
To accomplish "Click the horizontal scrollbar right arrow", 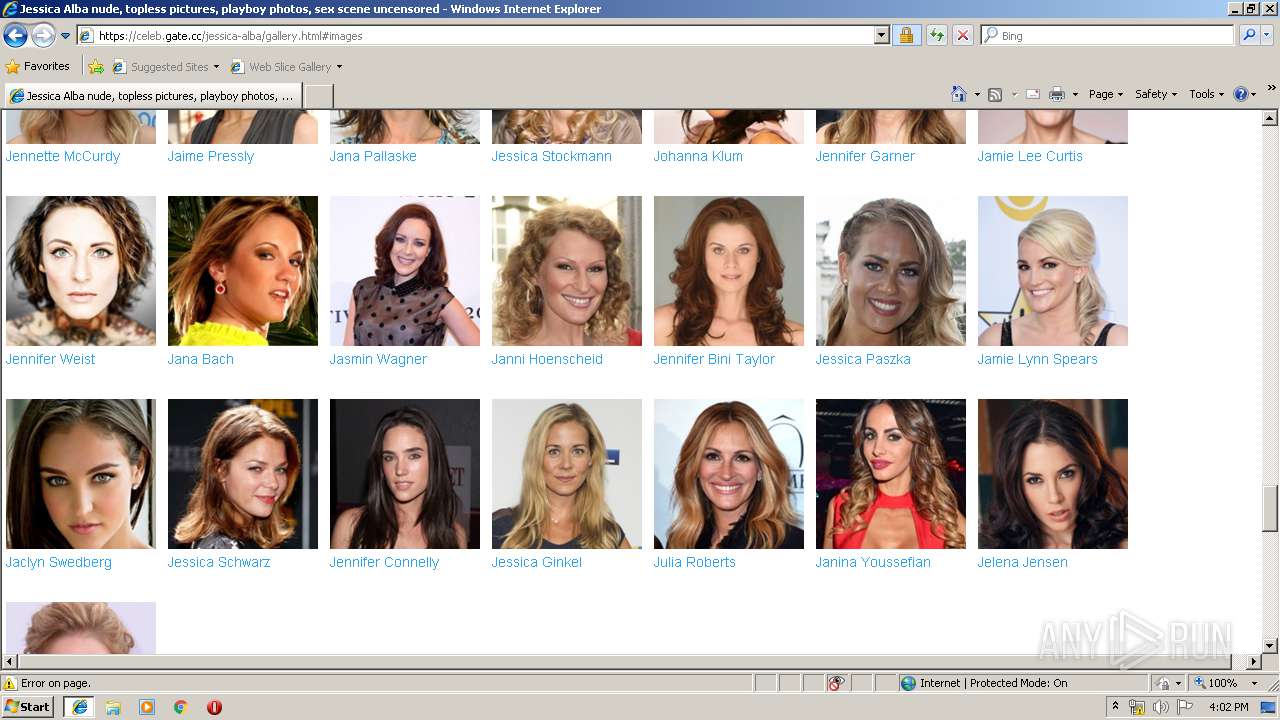I will pos(1255,661).
